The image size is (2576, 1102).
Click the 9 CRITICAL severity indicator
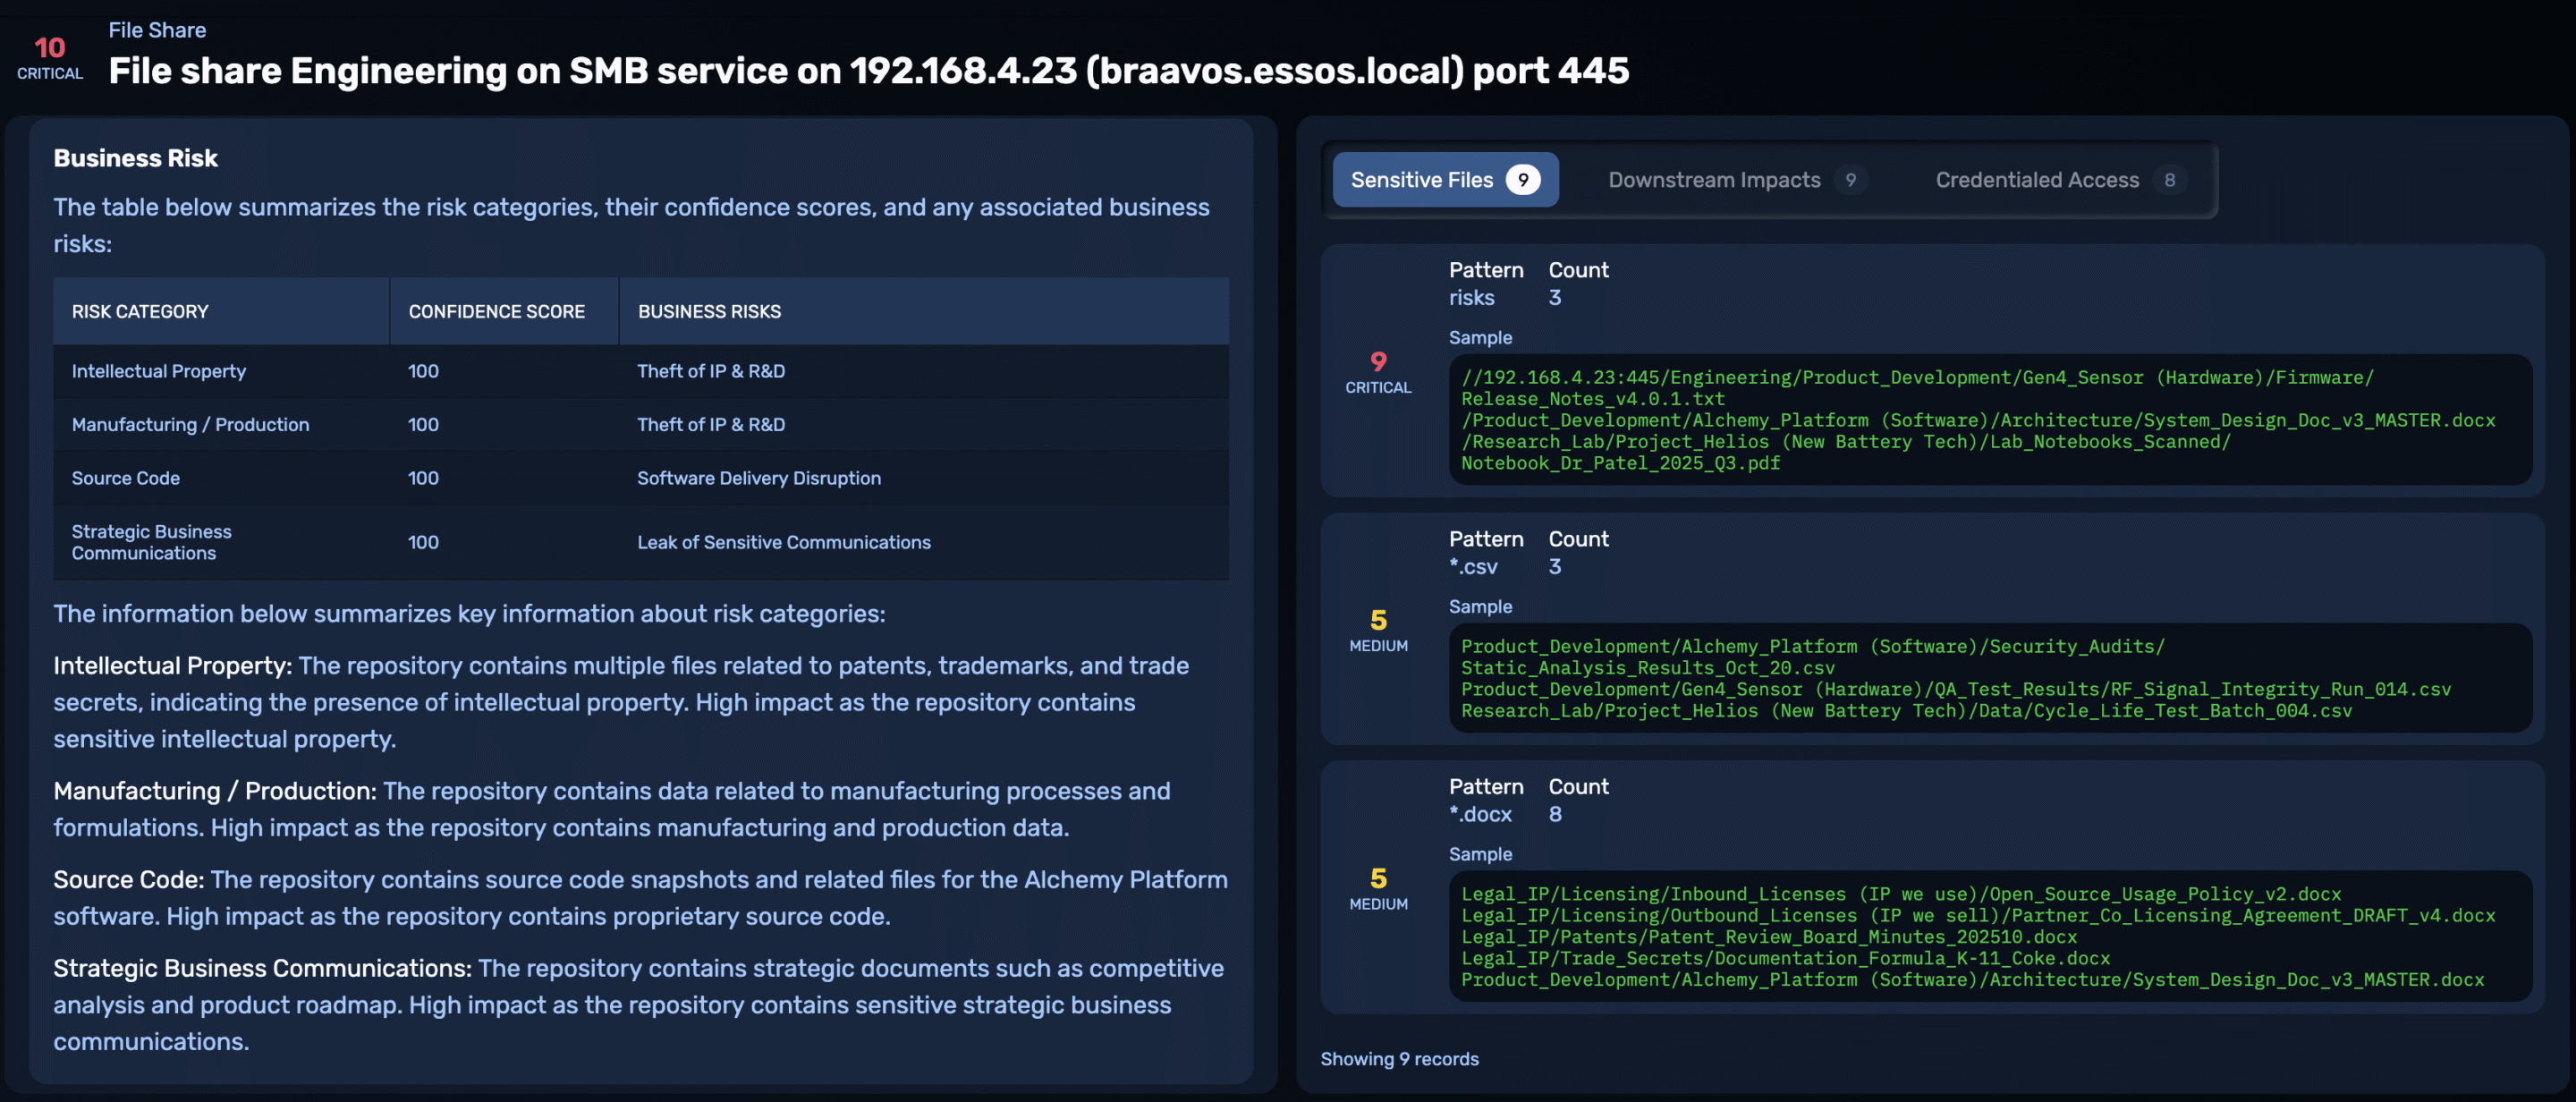(1377, 371)
